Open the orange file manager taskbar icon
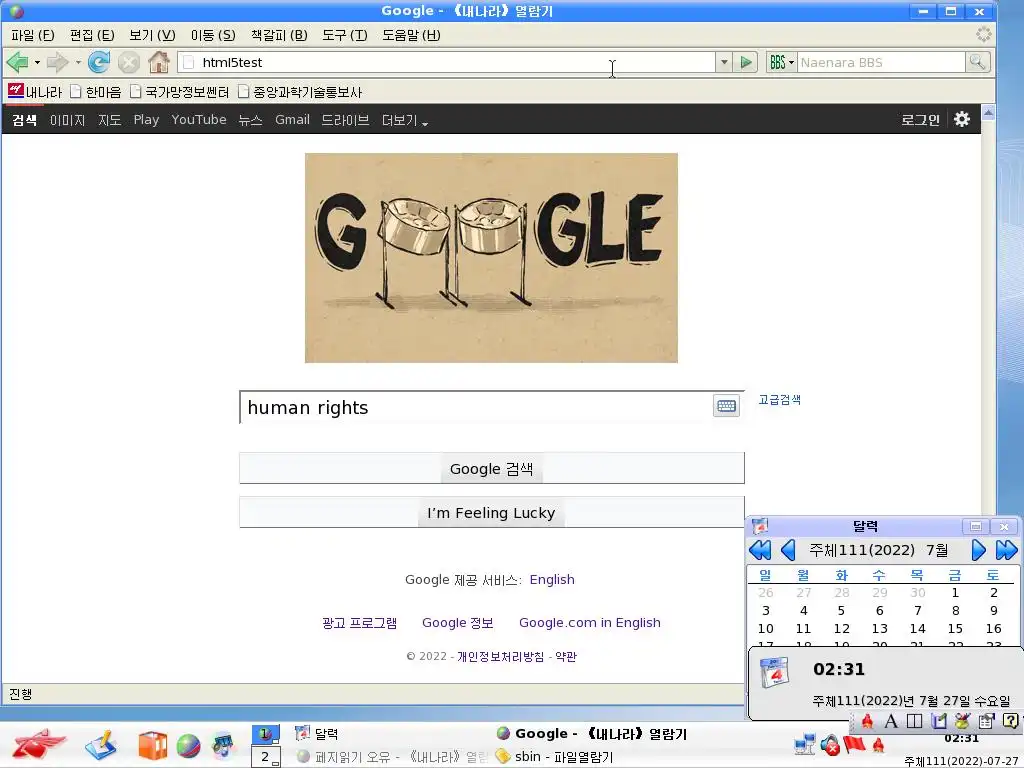Image resolution: width=1024 pixels, height=768 pixels. coord(152,746)
